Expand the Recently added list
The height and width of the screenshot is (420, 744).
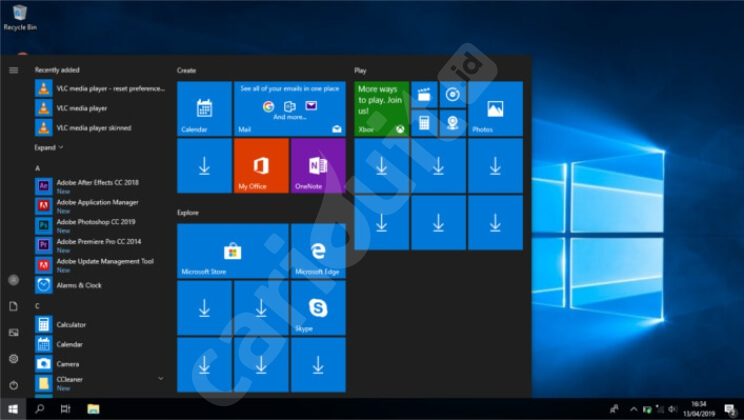(x=48, y=148)
